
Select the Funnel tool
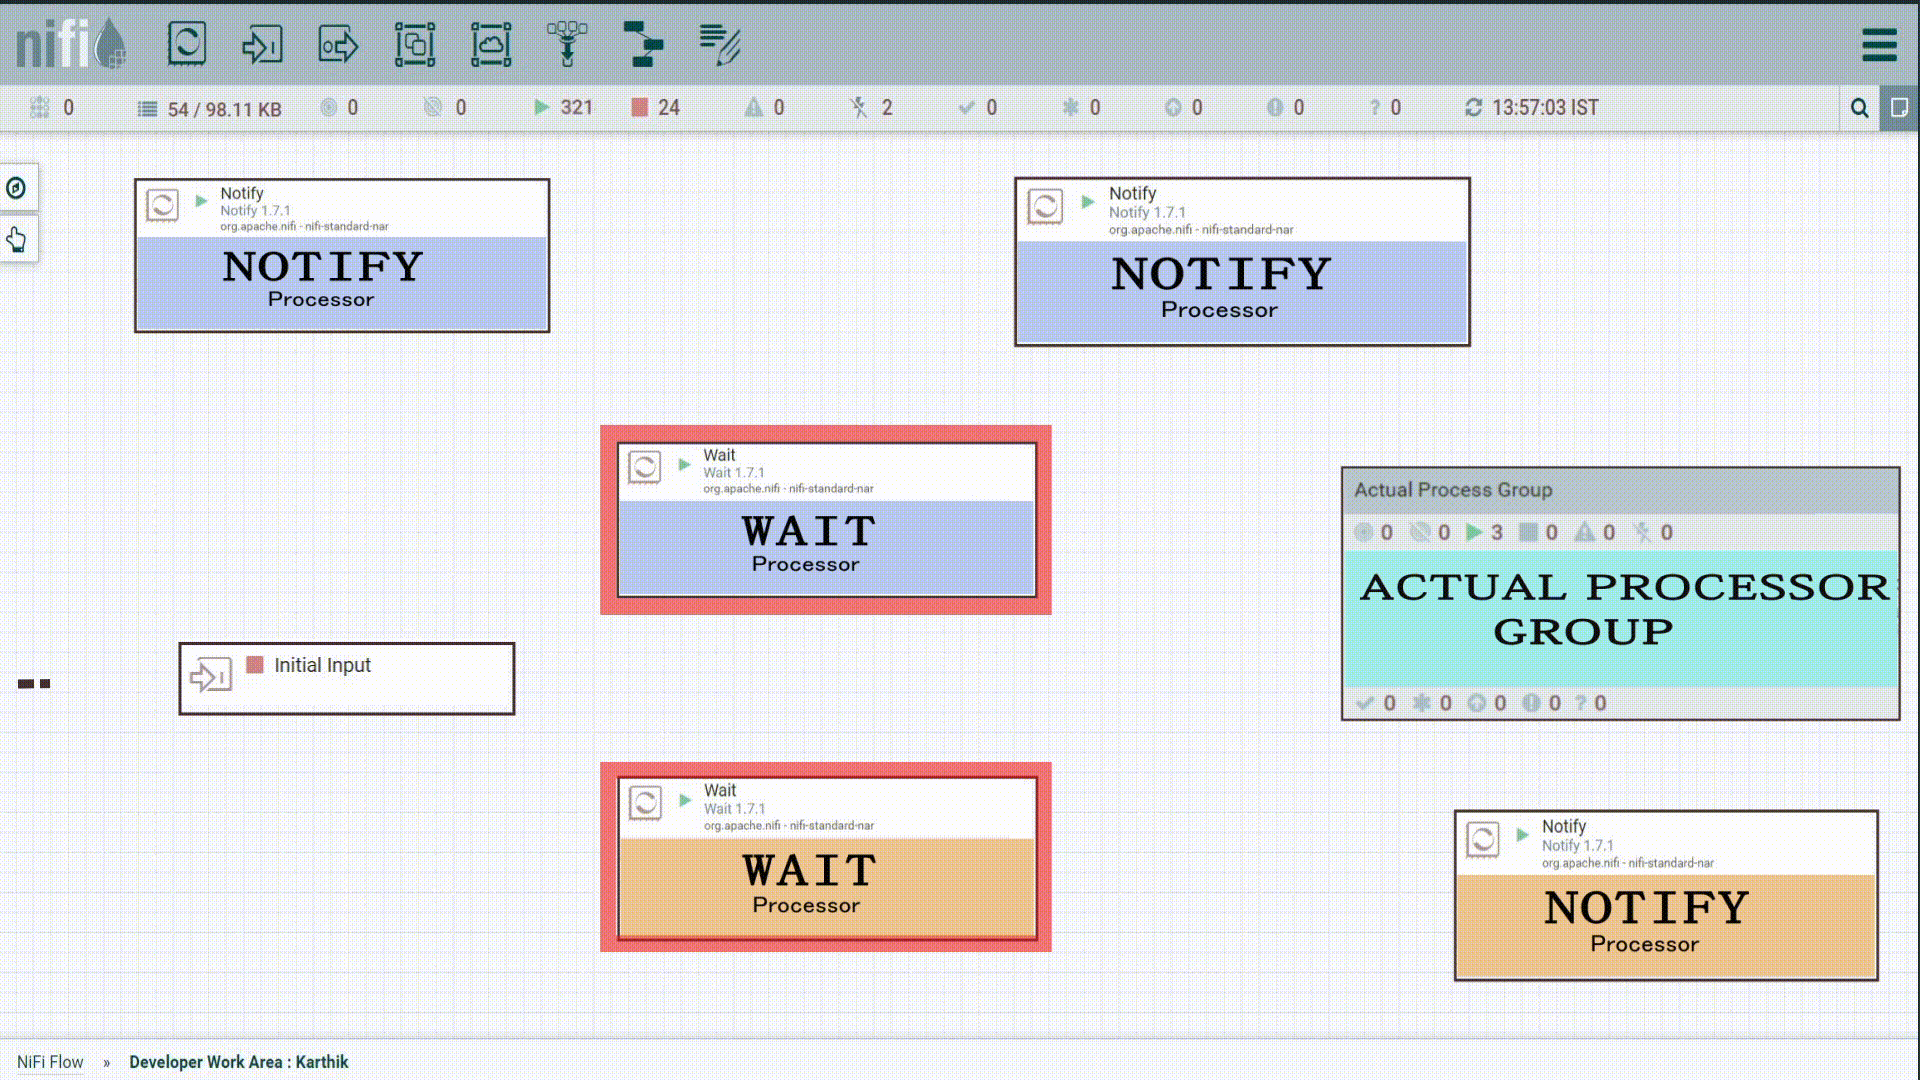[566, 43]
